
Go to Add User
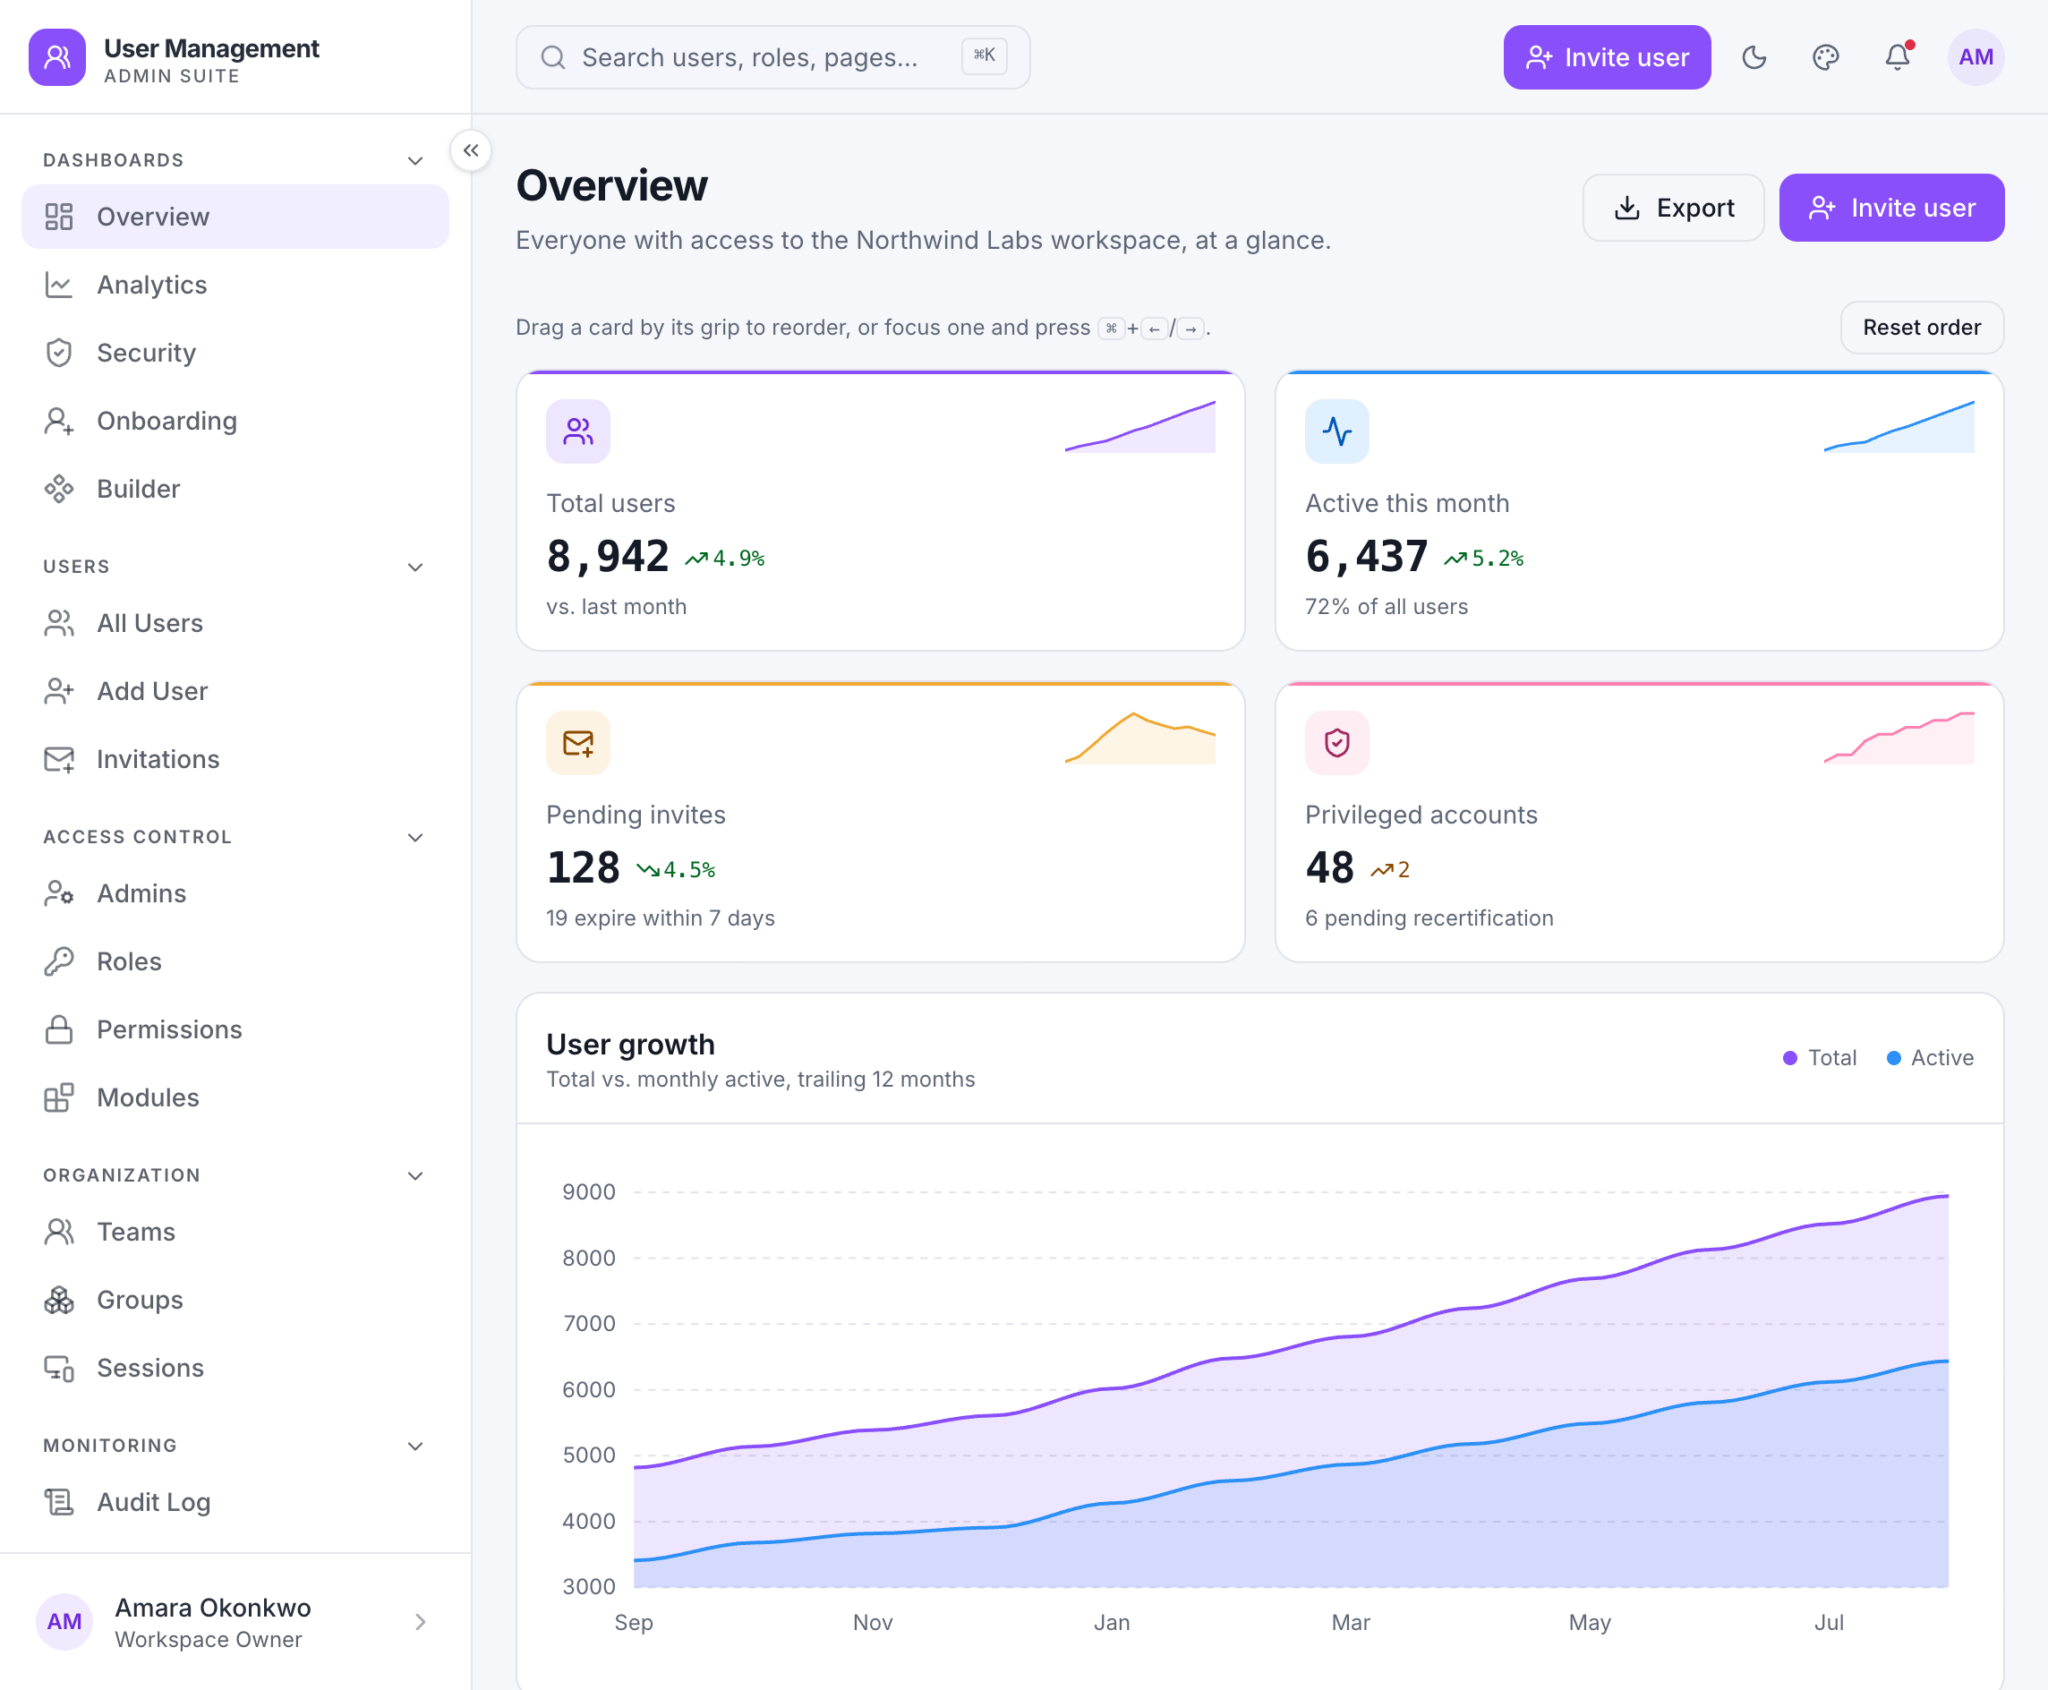coord(235,691)
